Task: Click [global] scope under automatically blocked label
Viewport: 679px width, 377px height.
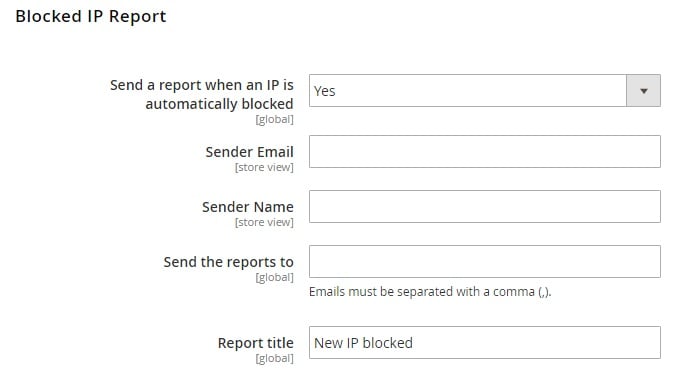Action: coord(275,119)
